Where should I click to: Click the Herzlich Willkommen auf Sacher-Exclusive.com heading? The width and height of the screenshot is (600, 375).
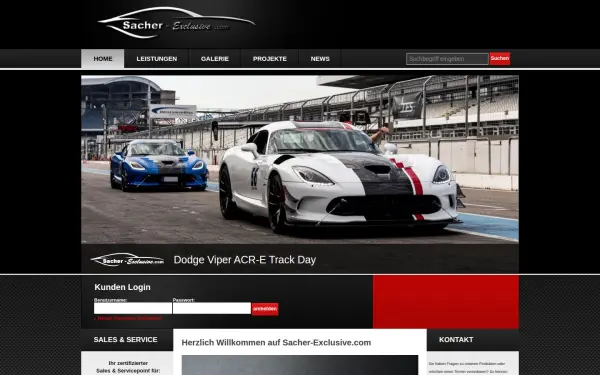click(x=276, y=343)
